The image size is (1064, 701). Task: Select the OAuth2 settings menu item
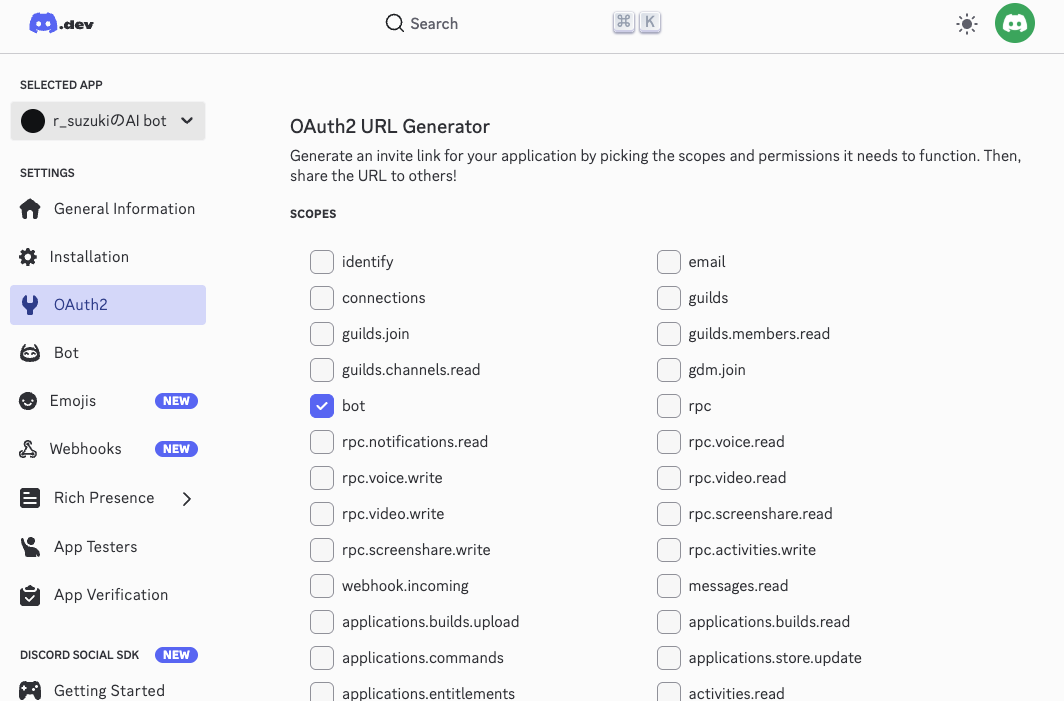pos(108,305)
